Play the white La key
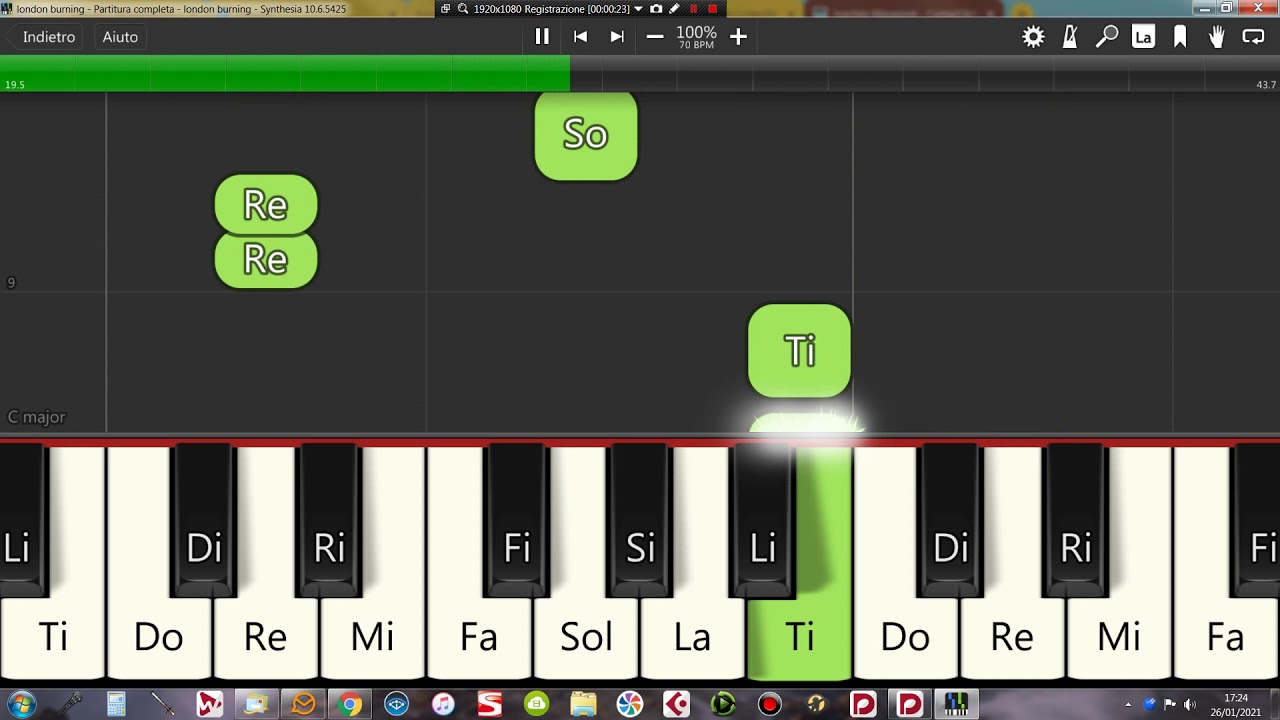Viewport: 1280px width, 720px height. click(692, 638)
